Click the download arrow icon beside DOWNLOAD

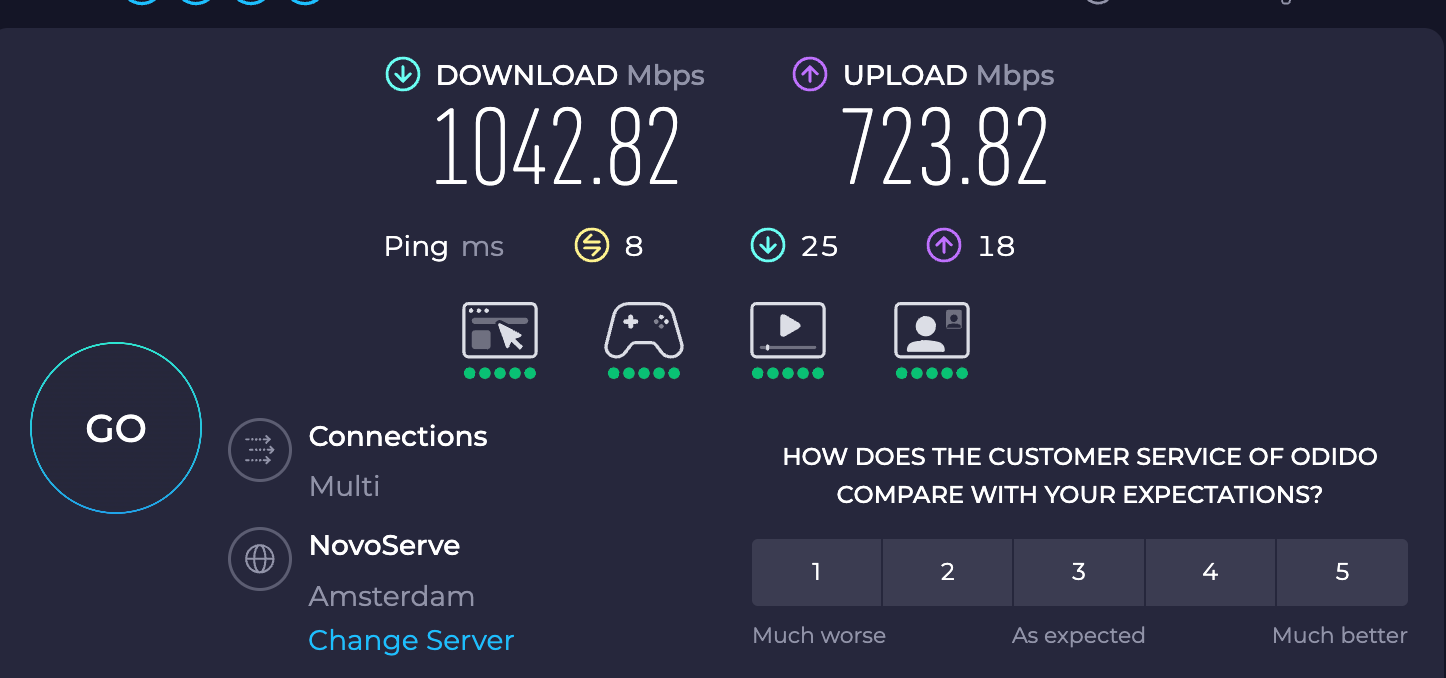click(403, 74)
